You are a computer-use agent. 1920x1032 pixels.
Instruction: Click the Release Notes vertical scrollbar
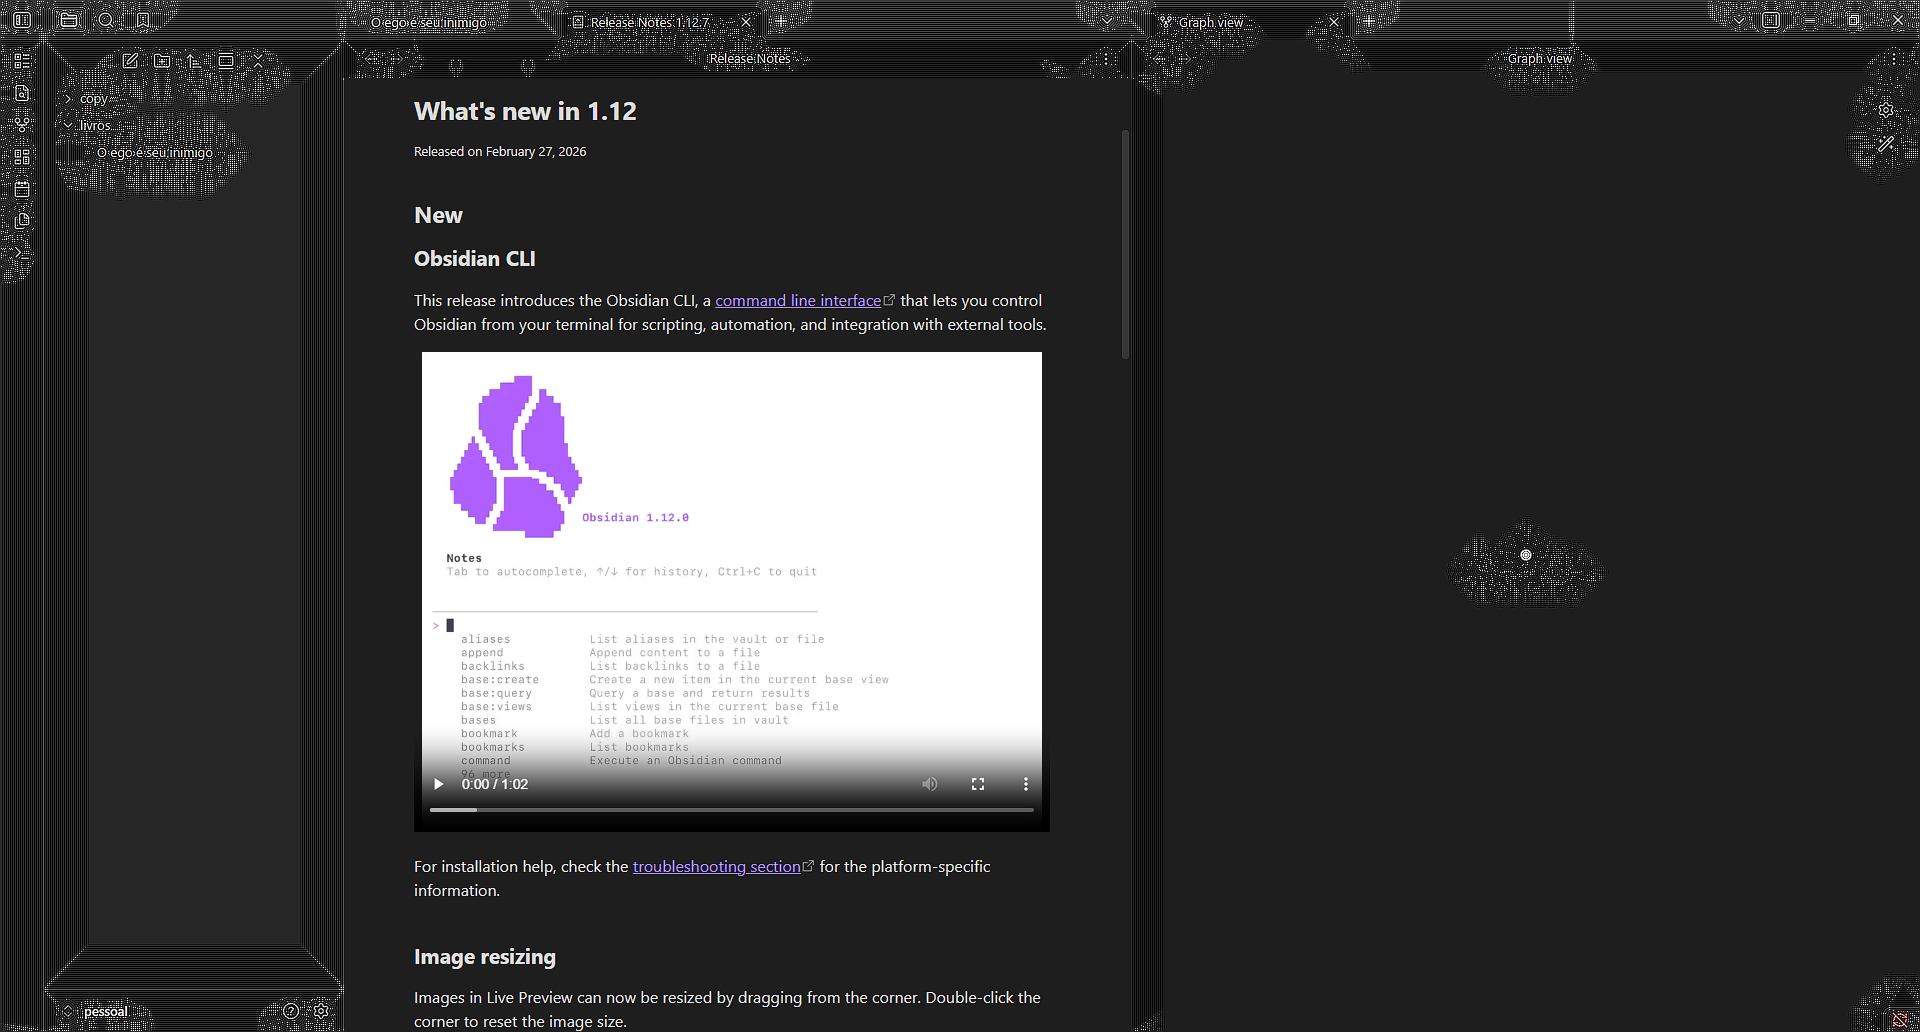point(1125,244)
